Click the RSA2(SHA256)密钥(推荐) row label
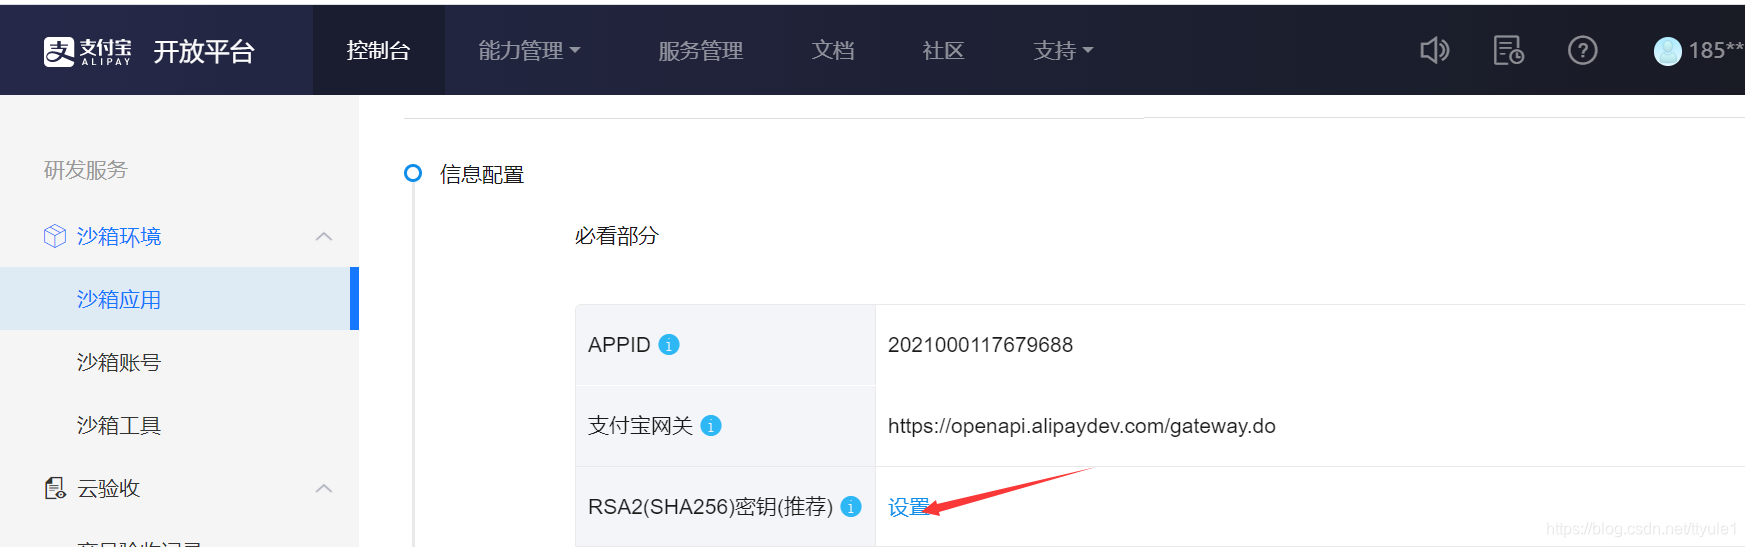The height and width of the screenshot is (547, 1745). (710, 507)
